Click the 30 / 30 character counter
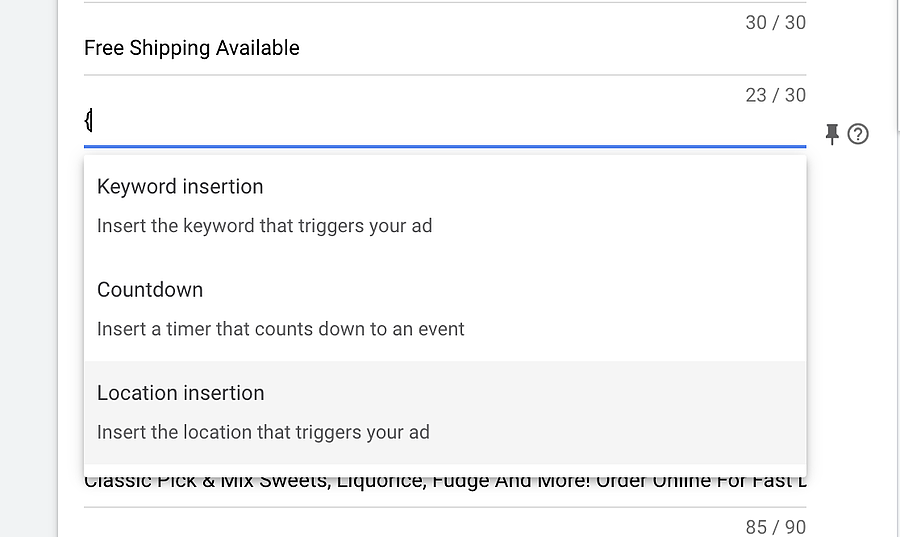The width and height of the screenshot is (900, 537). click(775, 22)
